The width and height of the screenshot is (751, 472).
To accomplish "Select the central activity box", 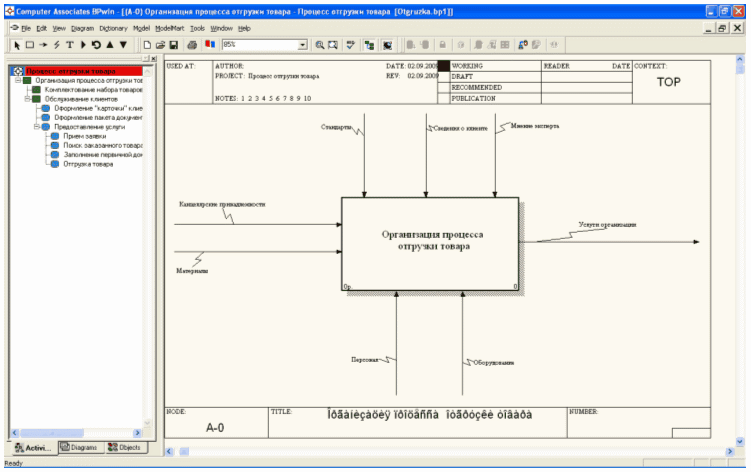I will tap(430, 244).
